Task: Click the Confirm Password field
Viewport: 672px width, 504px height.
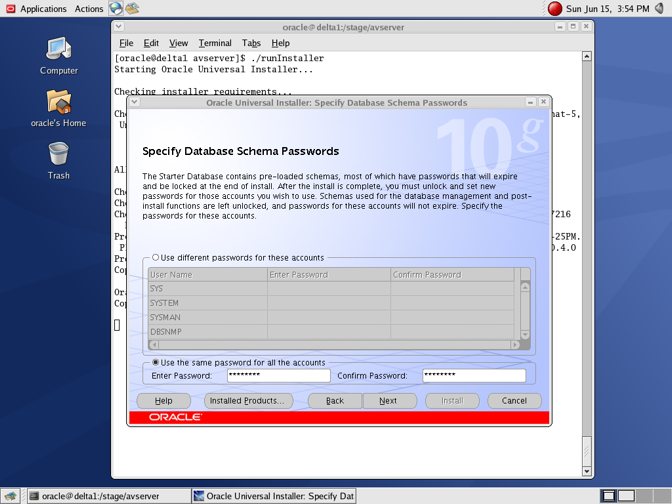Action: (x=474, y=375)
